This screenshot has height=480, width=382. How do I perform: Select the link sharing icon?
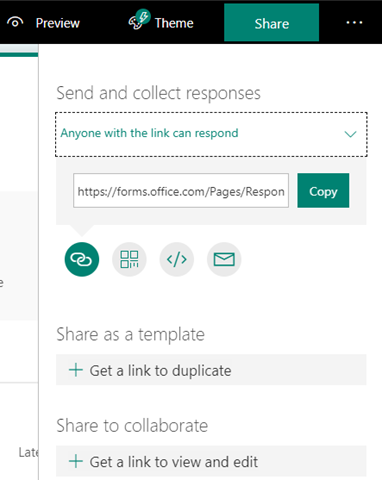[x=82, y=259]
